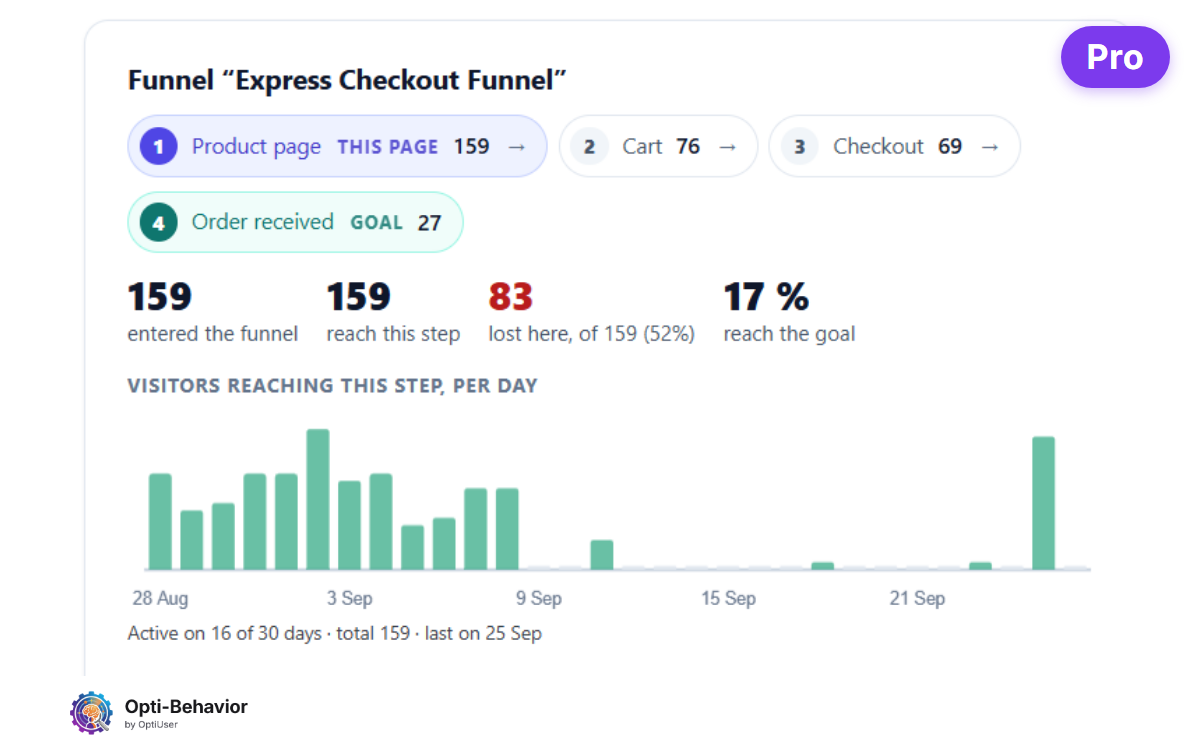Click the arrow after Product page 159
The image size is (1200, 750).
point(517,147)
